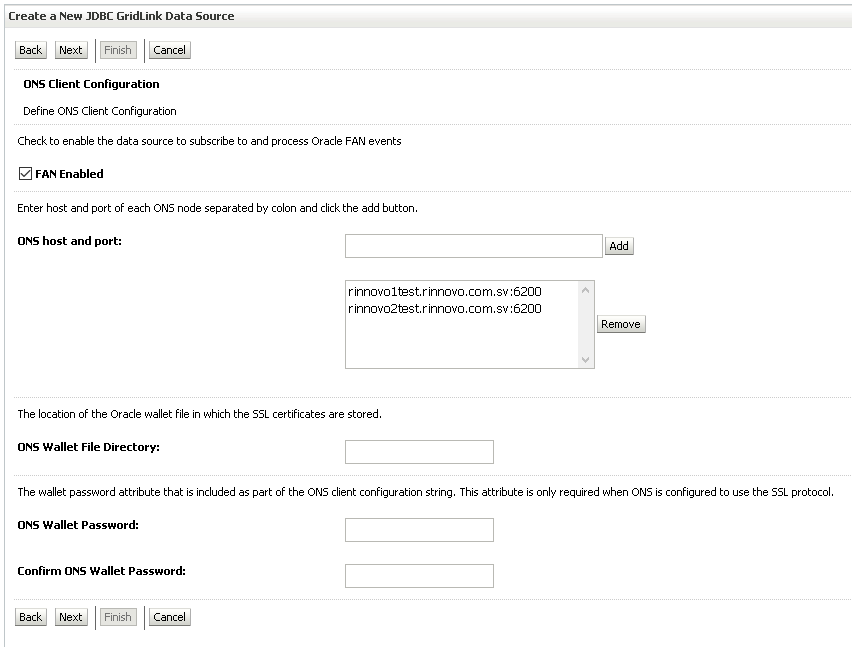Focus the ONS host and port field

(473, 246)
